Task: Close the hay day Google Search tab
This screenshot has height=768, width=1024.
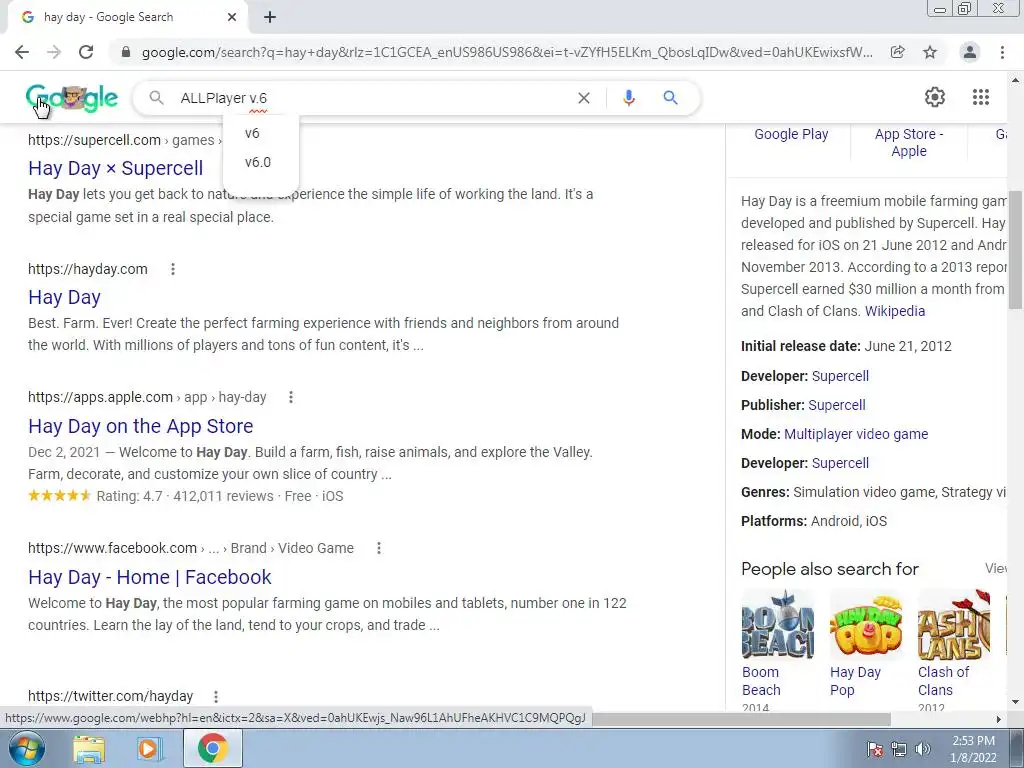Action: pyautogui.click(x=232, y=17)
